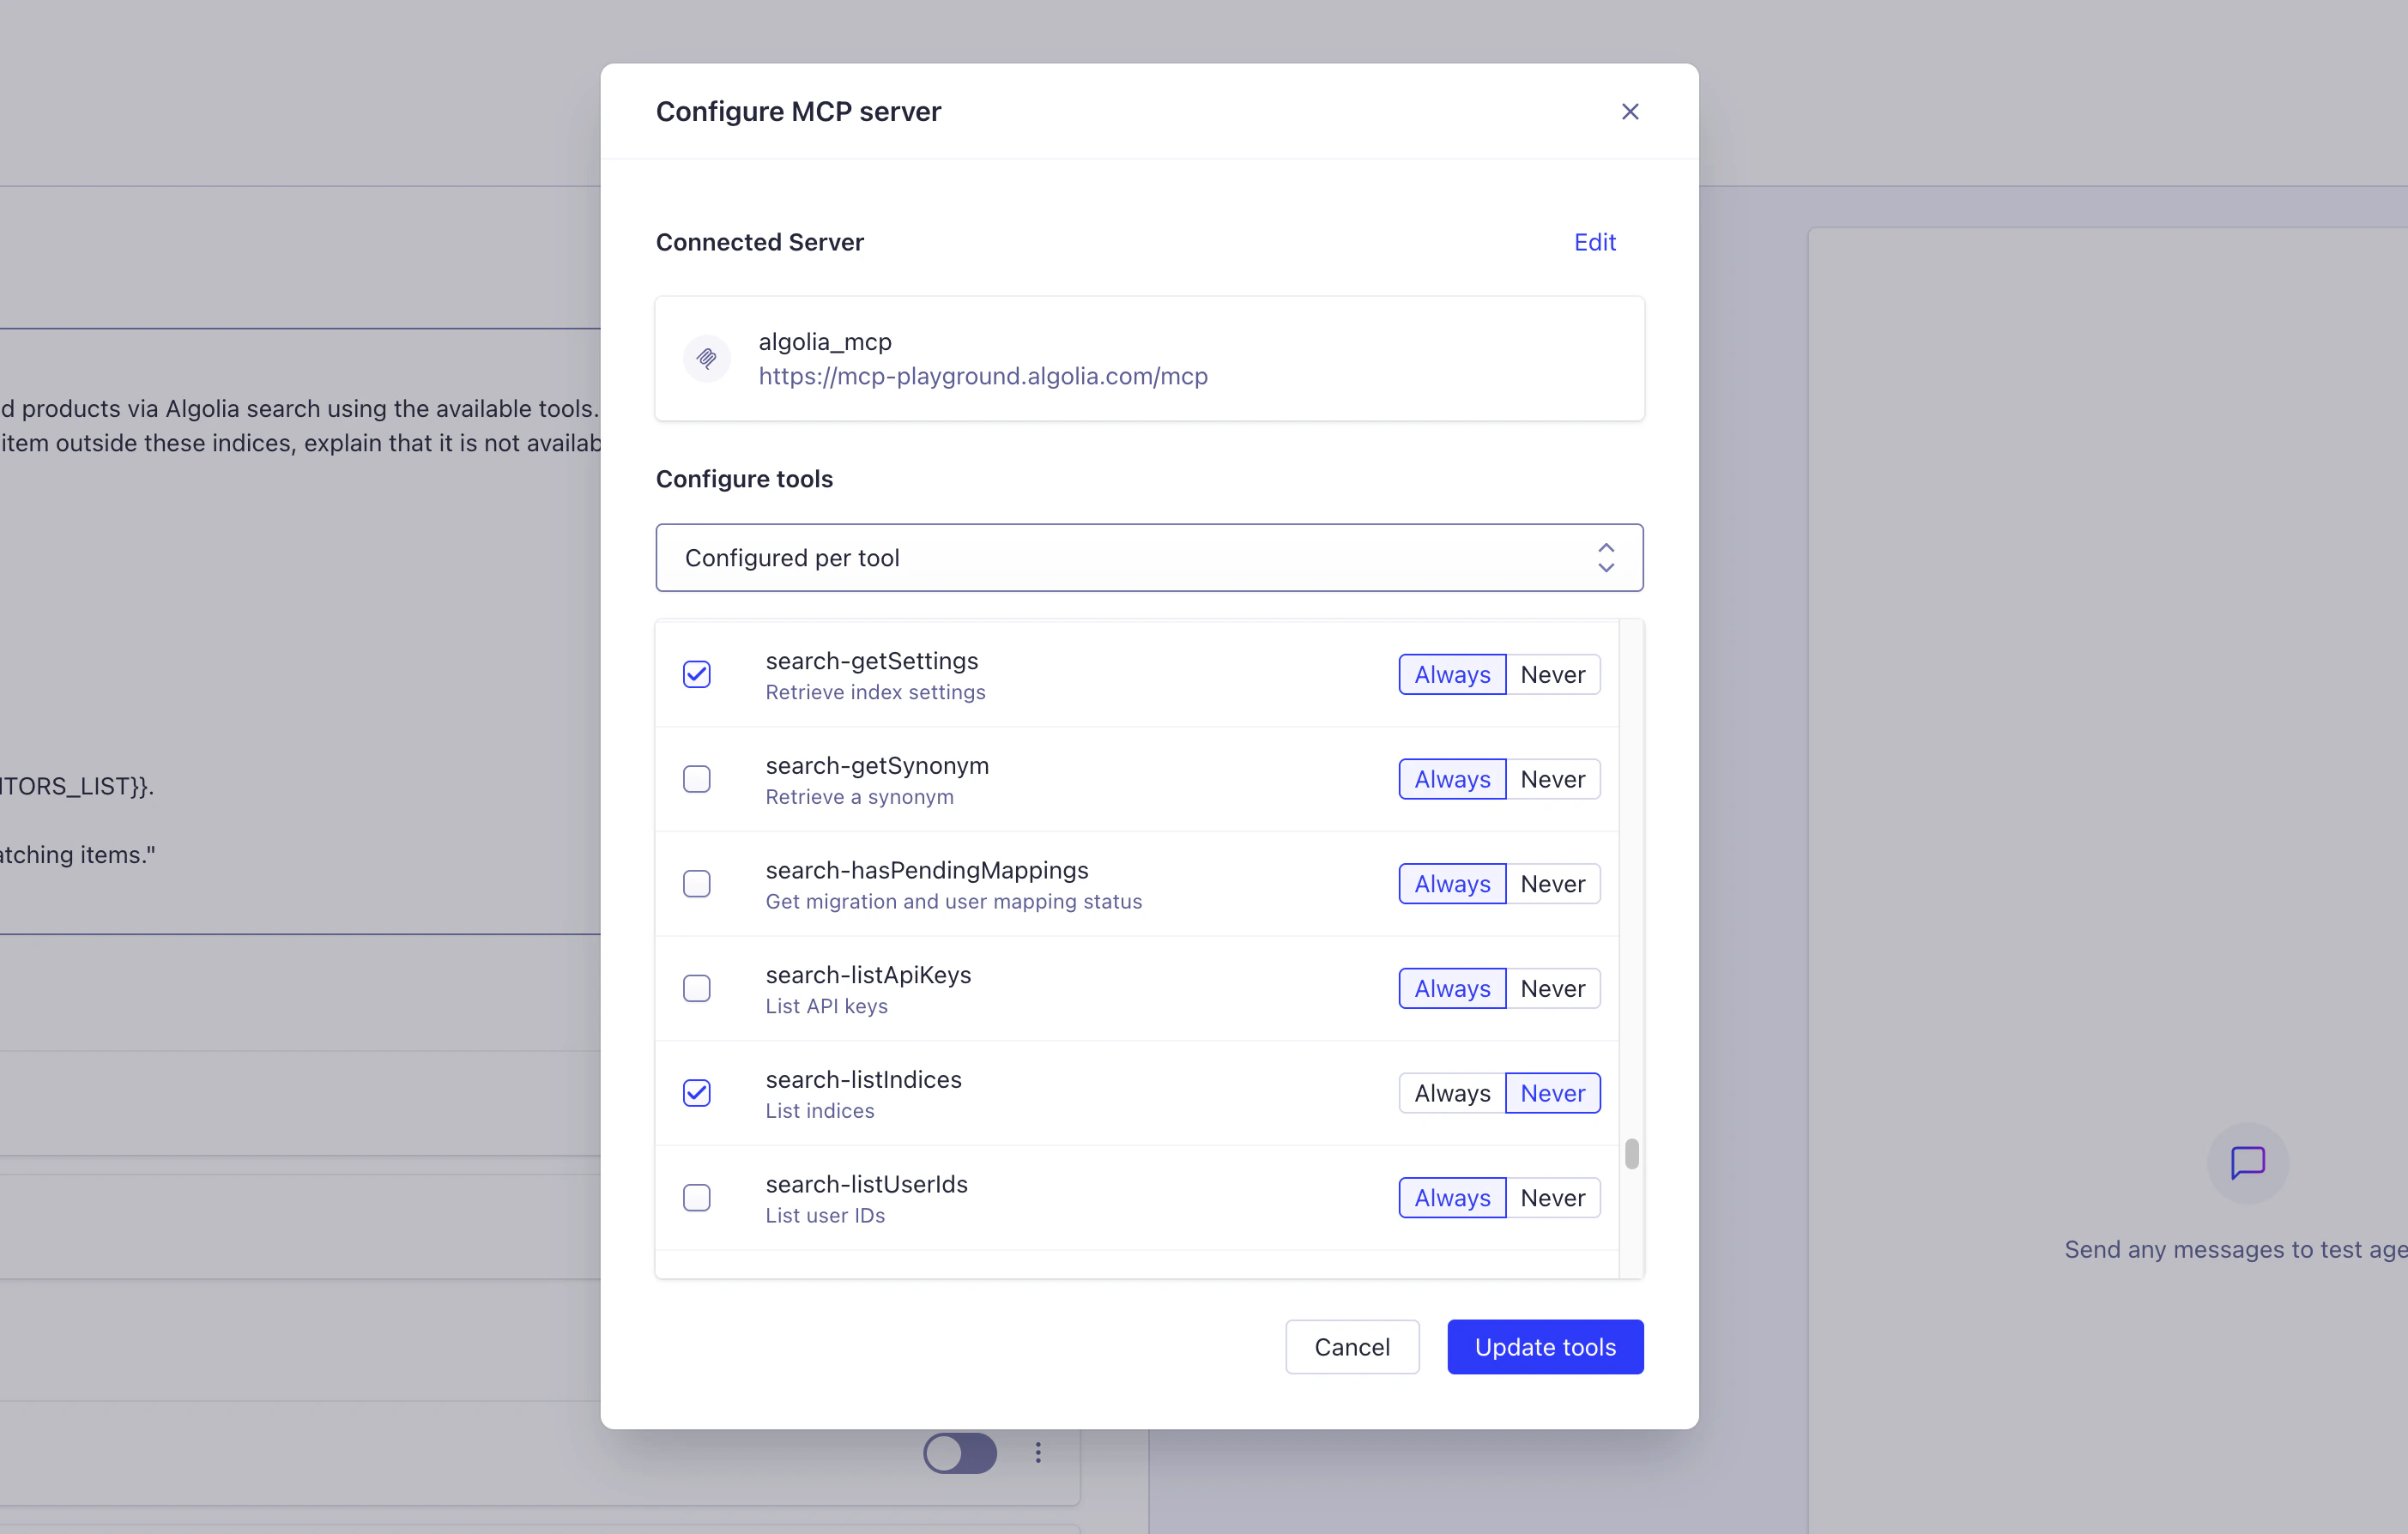This screenshot has width=2408, height=1534.
Task: Set search-listIndices to Always
Action: [1450, 1093]
